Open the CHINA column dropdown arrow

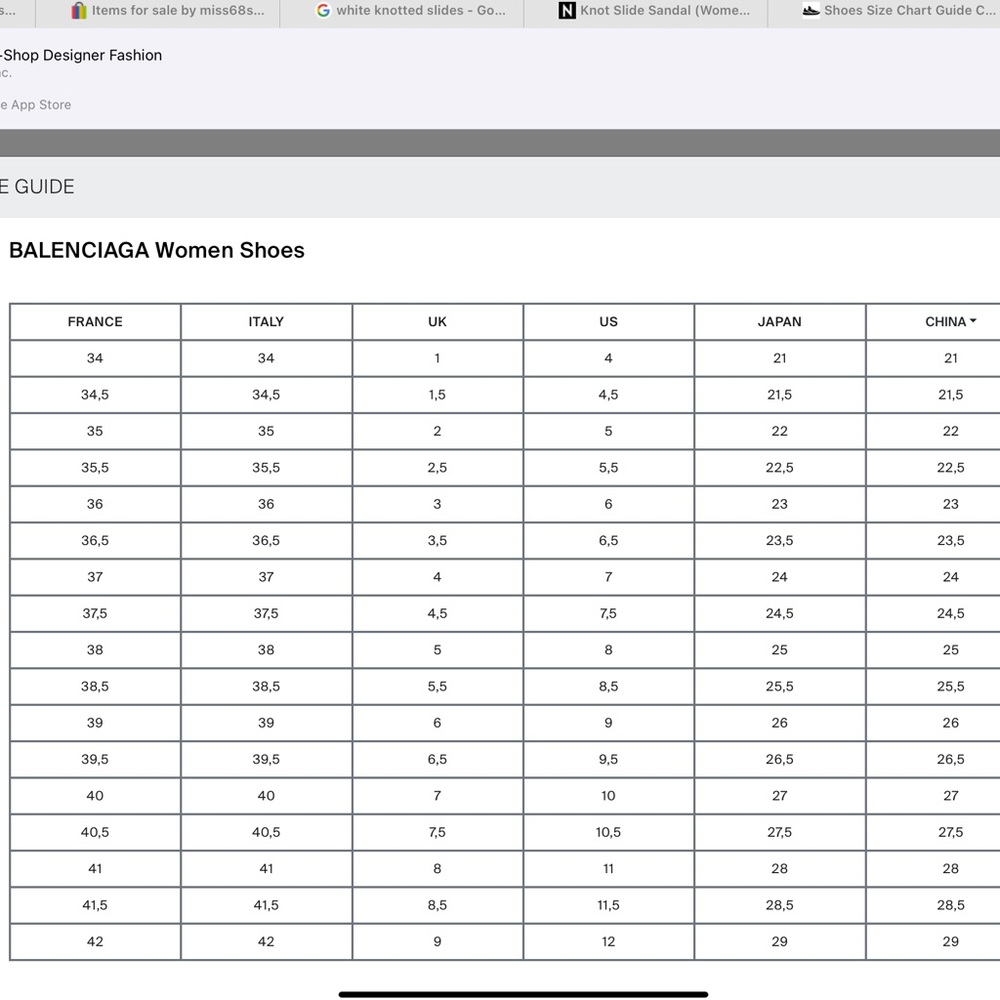973,322
